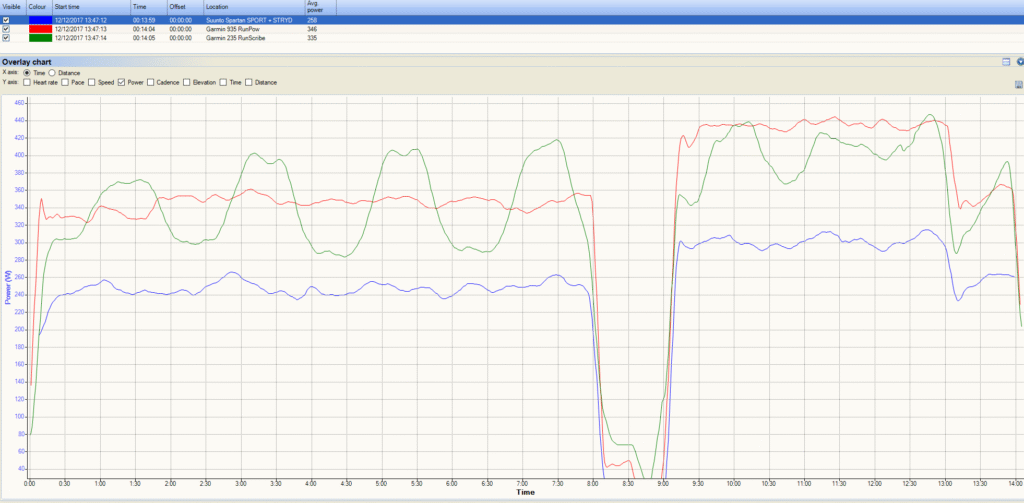The image size is (1024, 503).
Task: Select Time radio button for X axis
Action: [27, 73]
